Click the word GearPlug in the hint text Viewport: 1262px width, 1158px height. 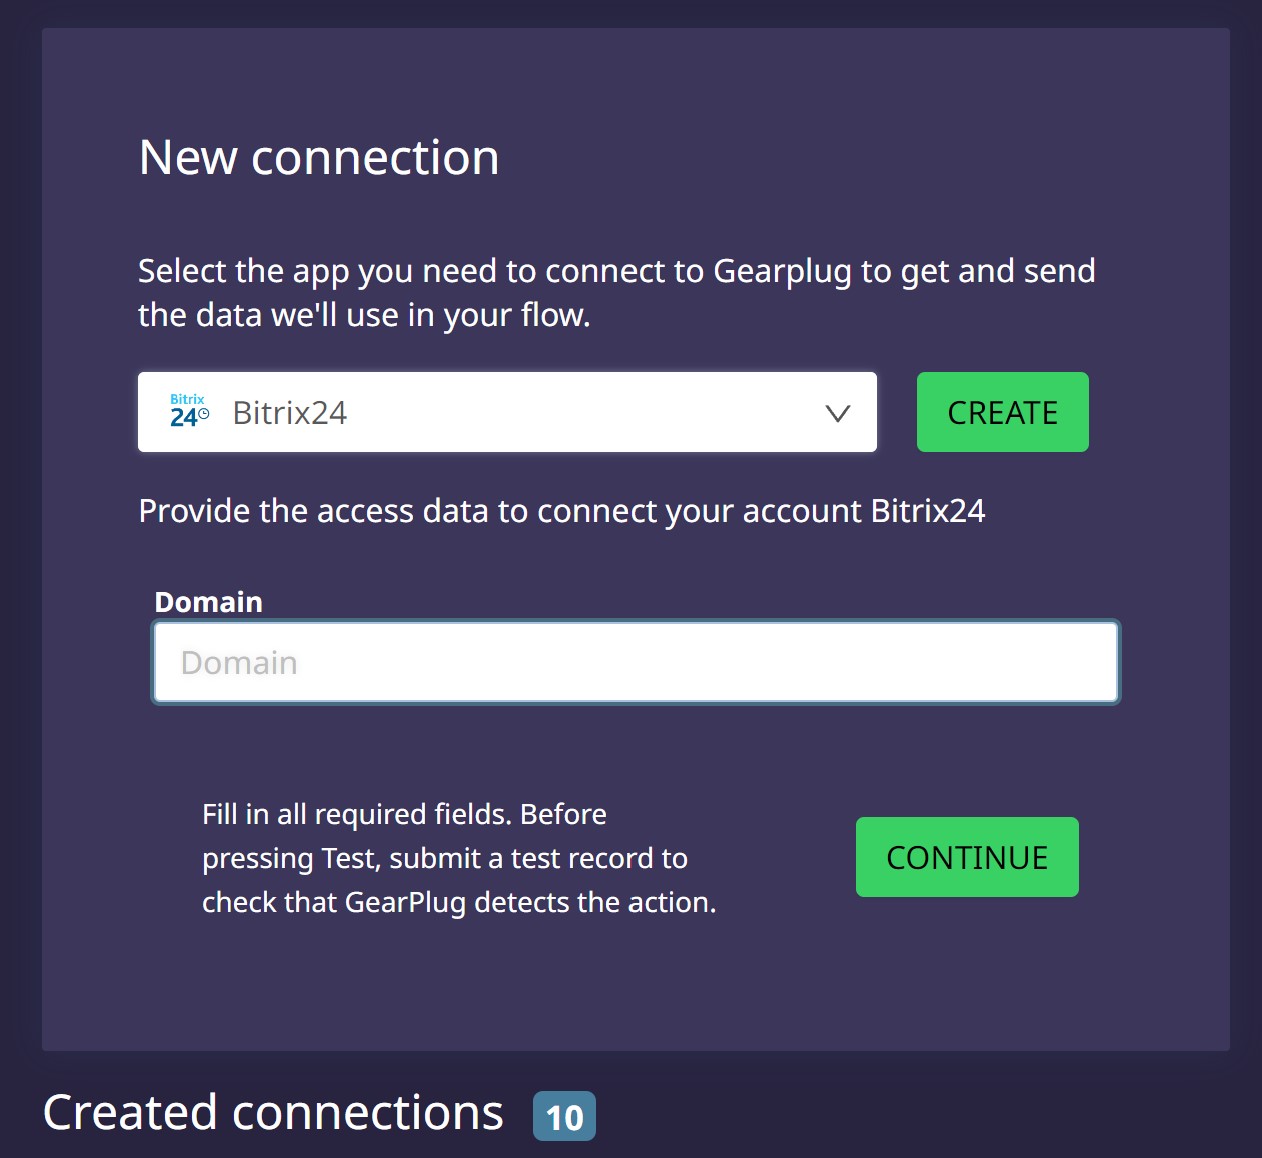(405, 902)
